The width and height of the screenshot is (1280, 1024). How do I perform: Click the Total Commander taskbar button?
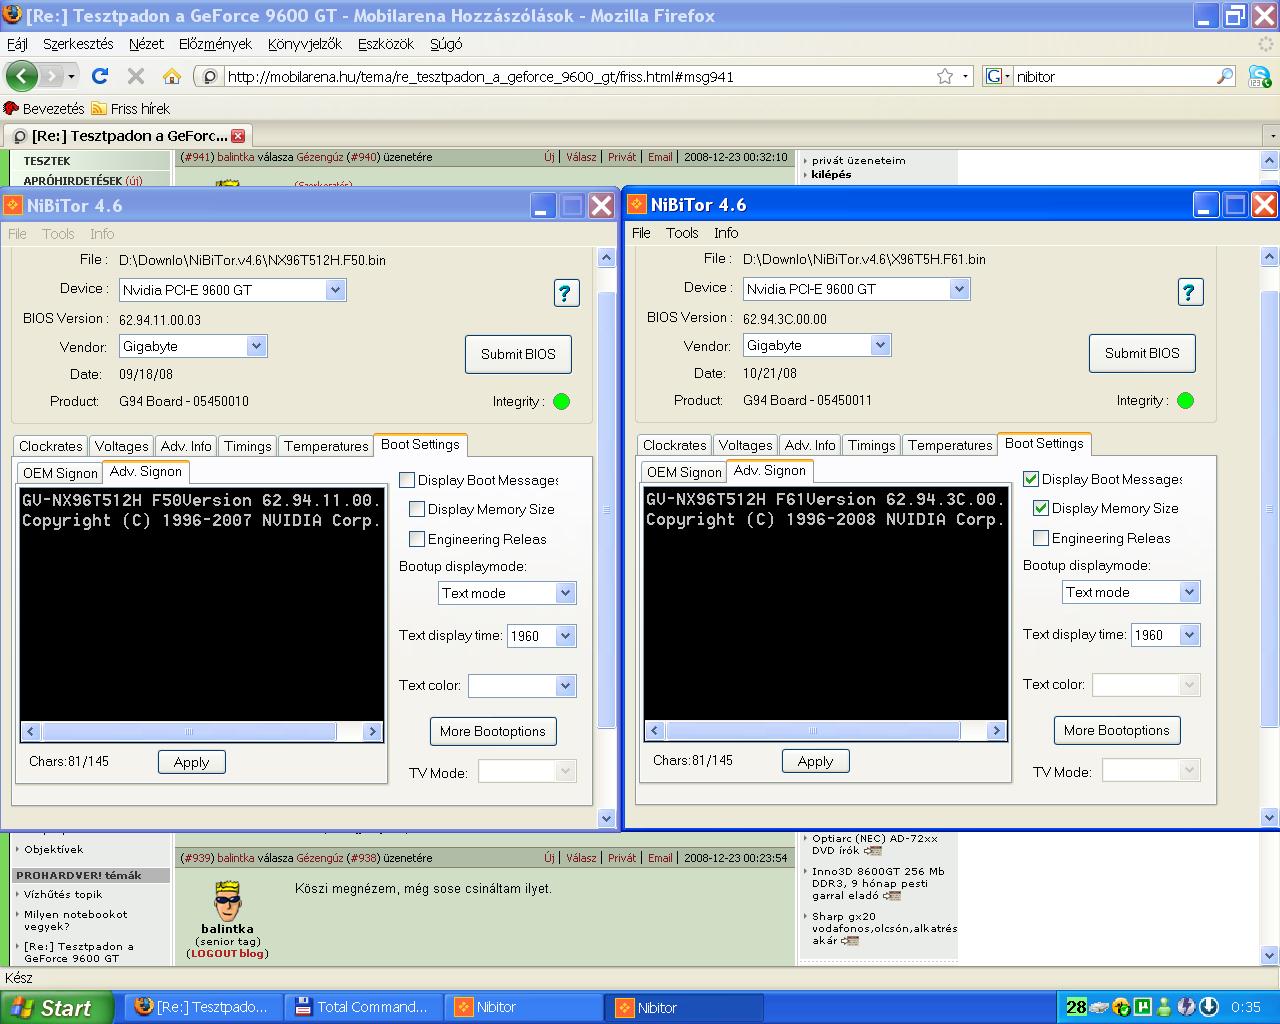[364, 1007]
